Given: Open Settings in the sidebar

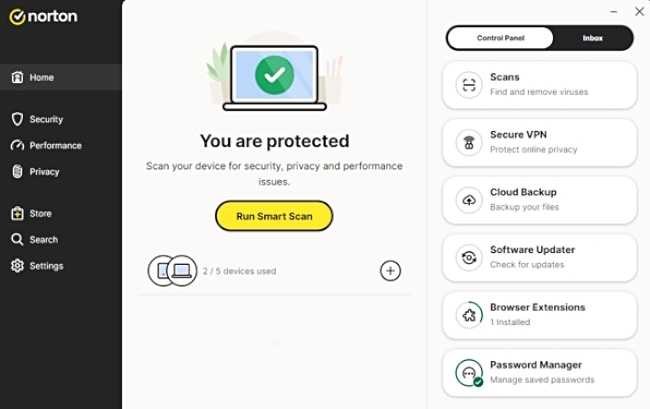Looking at the screenshot, I should [46, 266].
